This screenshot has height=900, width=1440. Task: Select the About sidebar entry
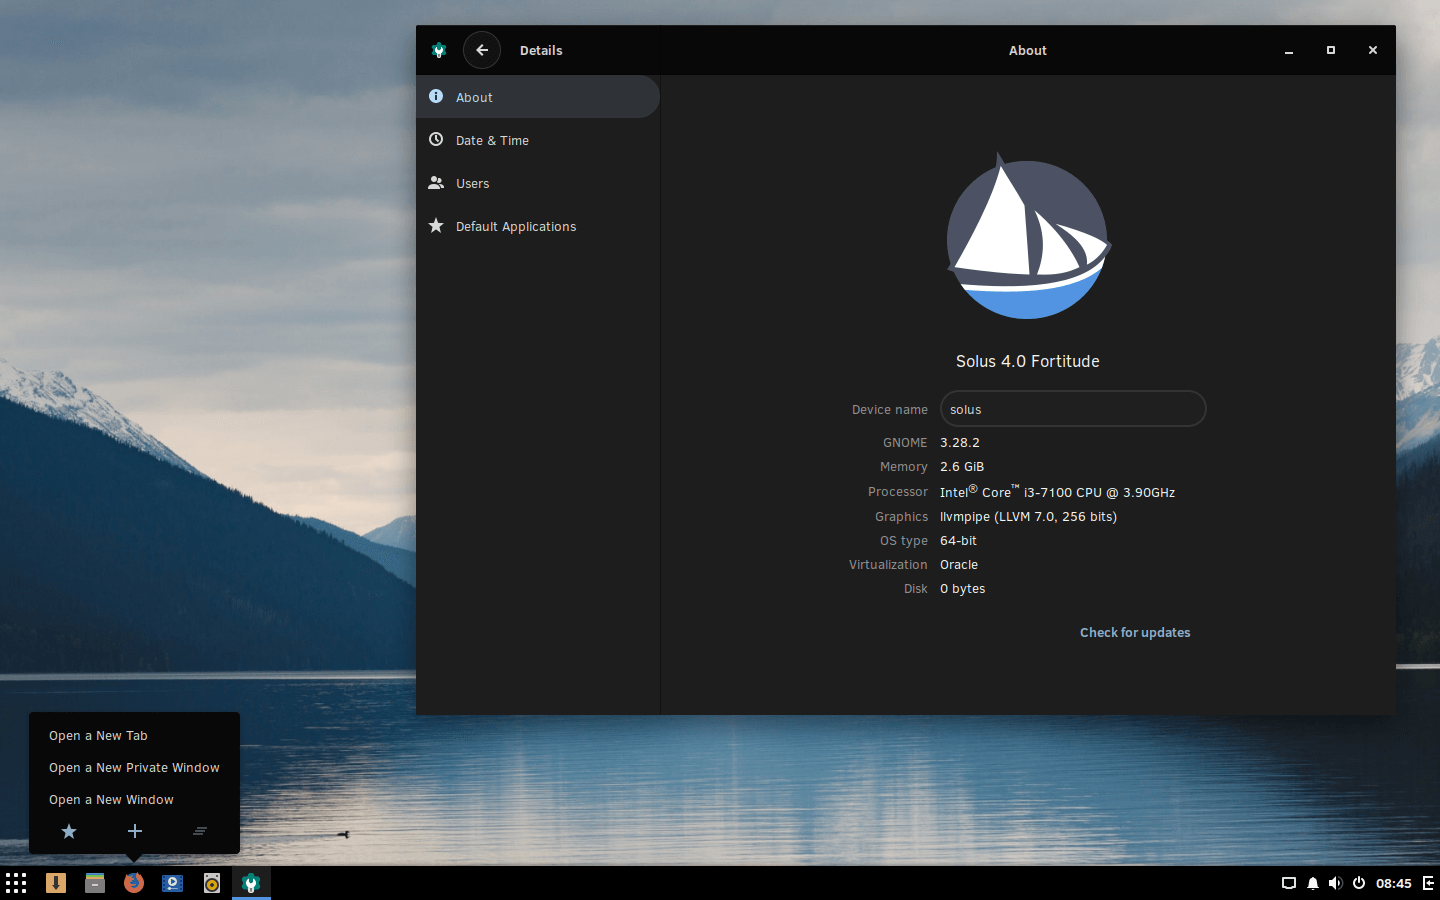click(x=538, y=97)
